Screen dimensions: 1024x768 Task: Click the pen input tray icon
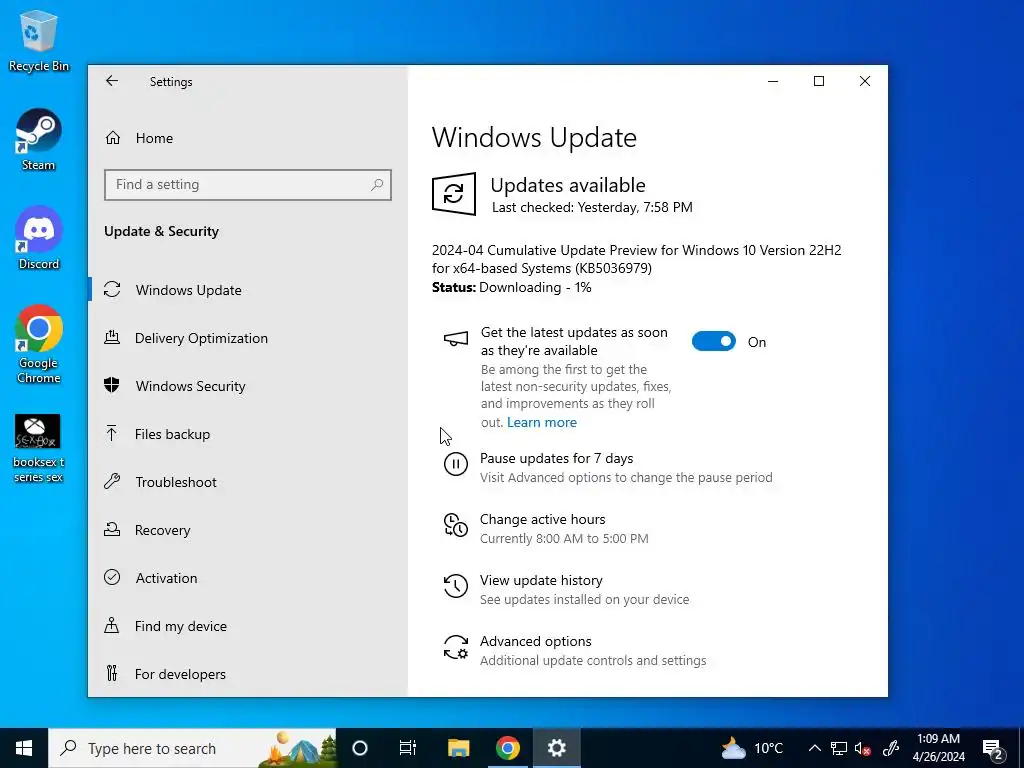(891, 748)
